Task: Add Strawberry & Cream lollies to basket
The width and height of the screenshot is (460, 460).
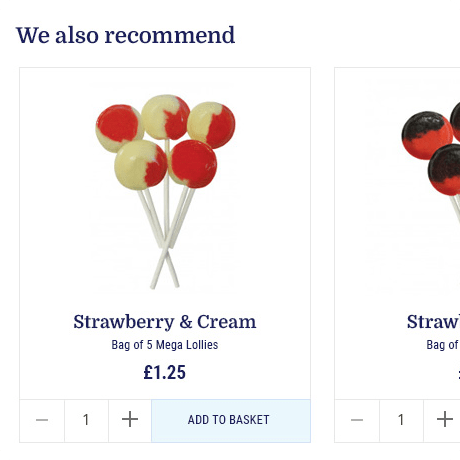Action: [x=231, y=420]
